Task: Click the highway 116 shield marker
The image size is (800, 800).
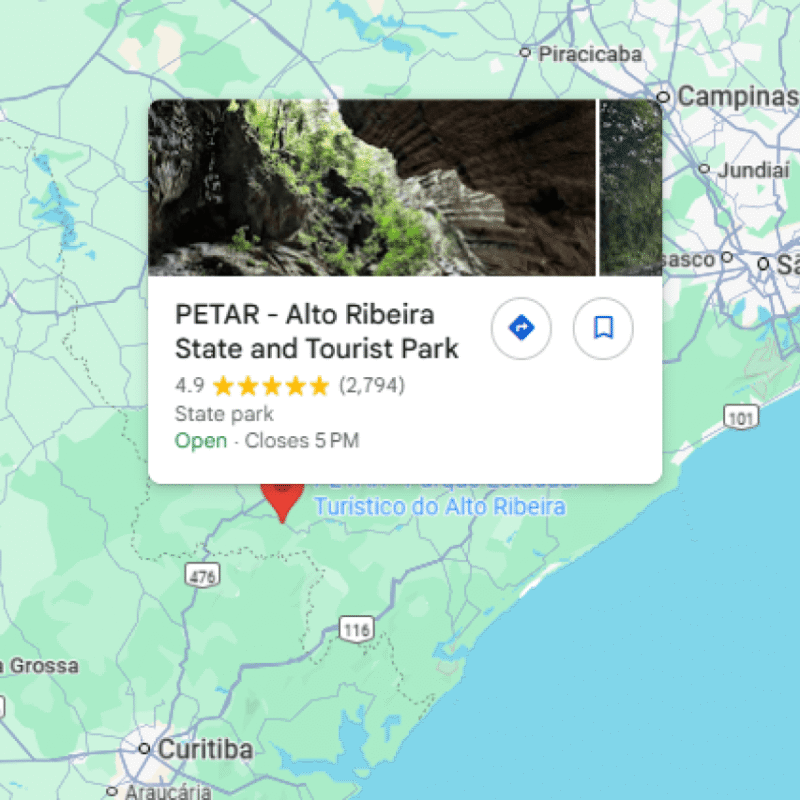Action: click(x=357, y=629)
